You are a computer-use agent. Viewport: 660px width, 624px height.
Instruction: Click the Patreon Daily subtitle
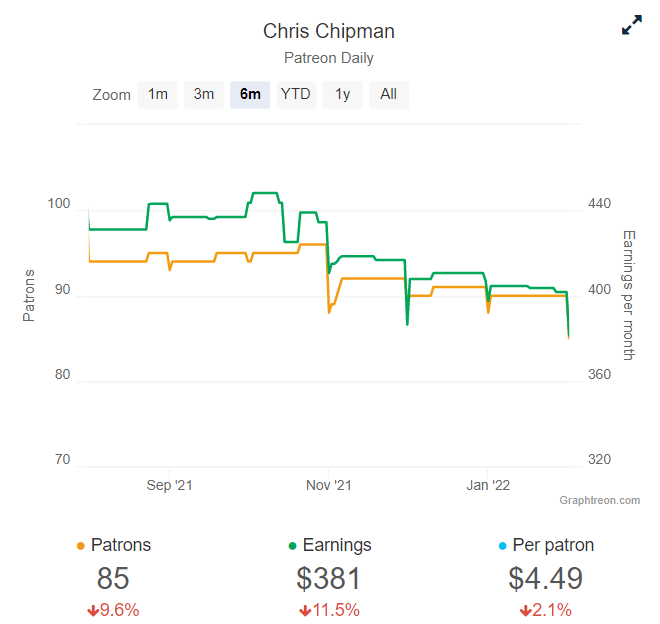point(329,58)
